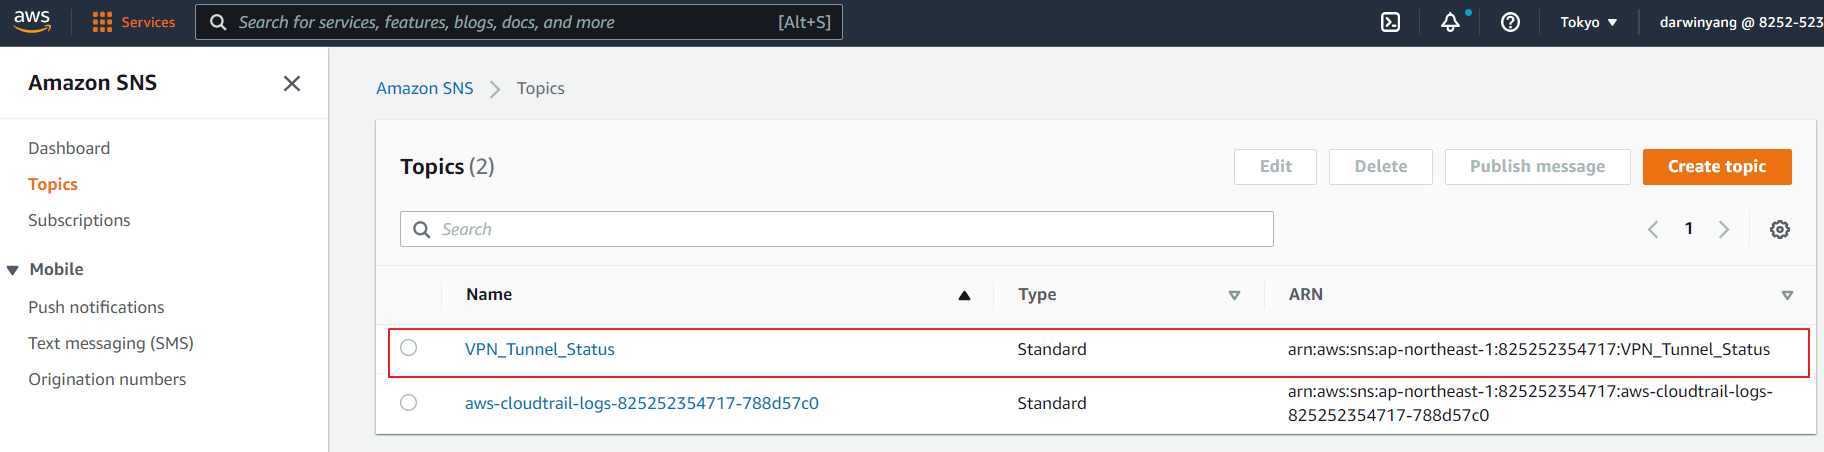Open the Tokyo region dropdown
Image resolution: width=1824 pixels, height=452 pixels.
point(1588,22)
